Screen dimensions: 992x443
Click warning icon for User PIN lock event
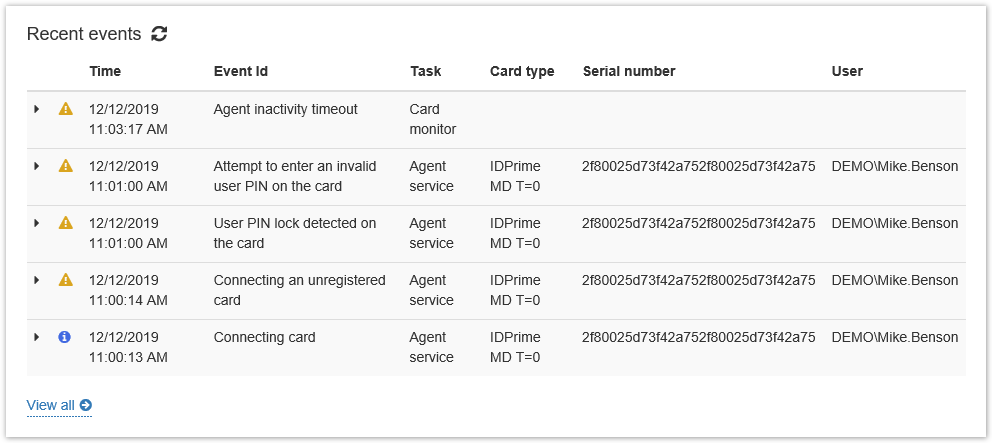point(66,223)
